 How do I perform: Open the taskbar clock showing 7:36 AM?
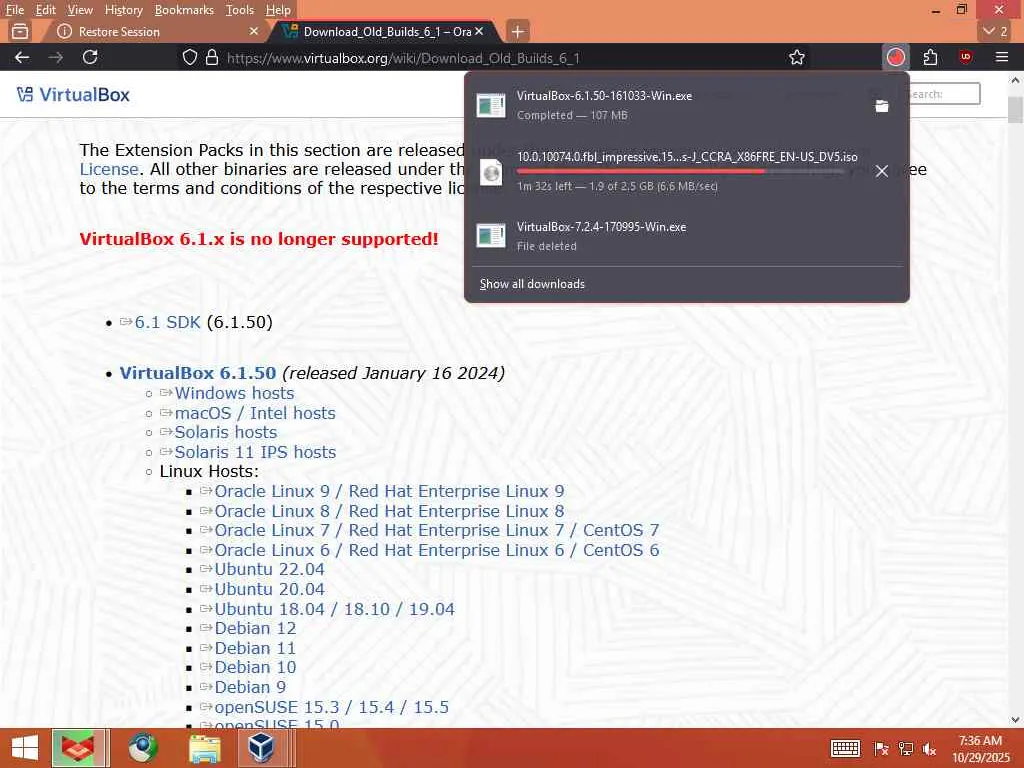click(x=980, y=748)
